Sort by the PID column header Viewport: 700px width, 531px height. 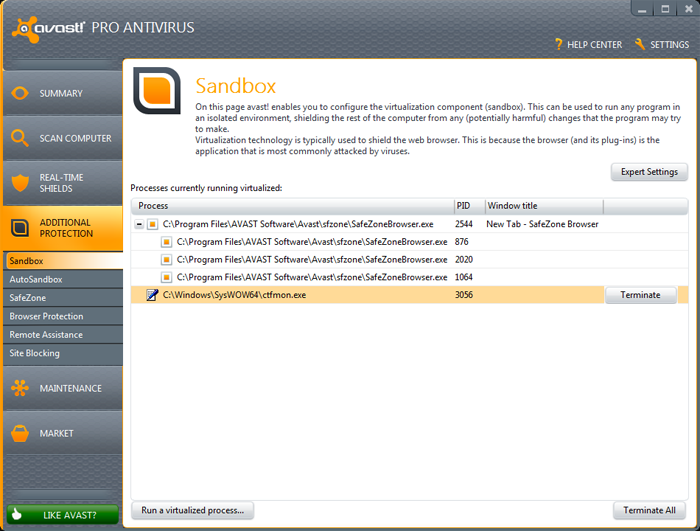[469, 206]
